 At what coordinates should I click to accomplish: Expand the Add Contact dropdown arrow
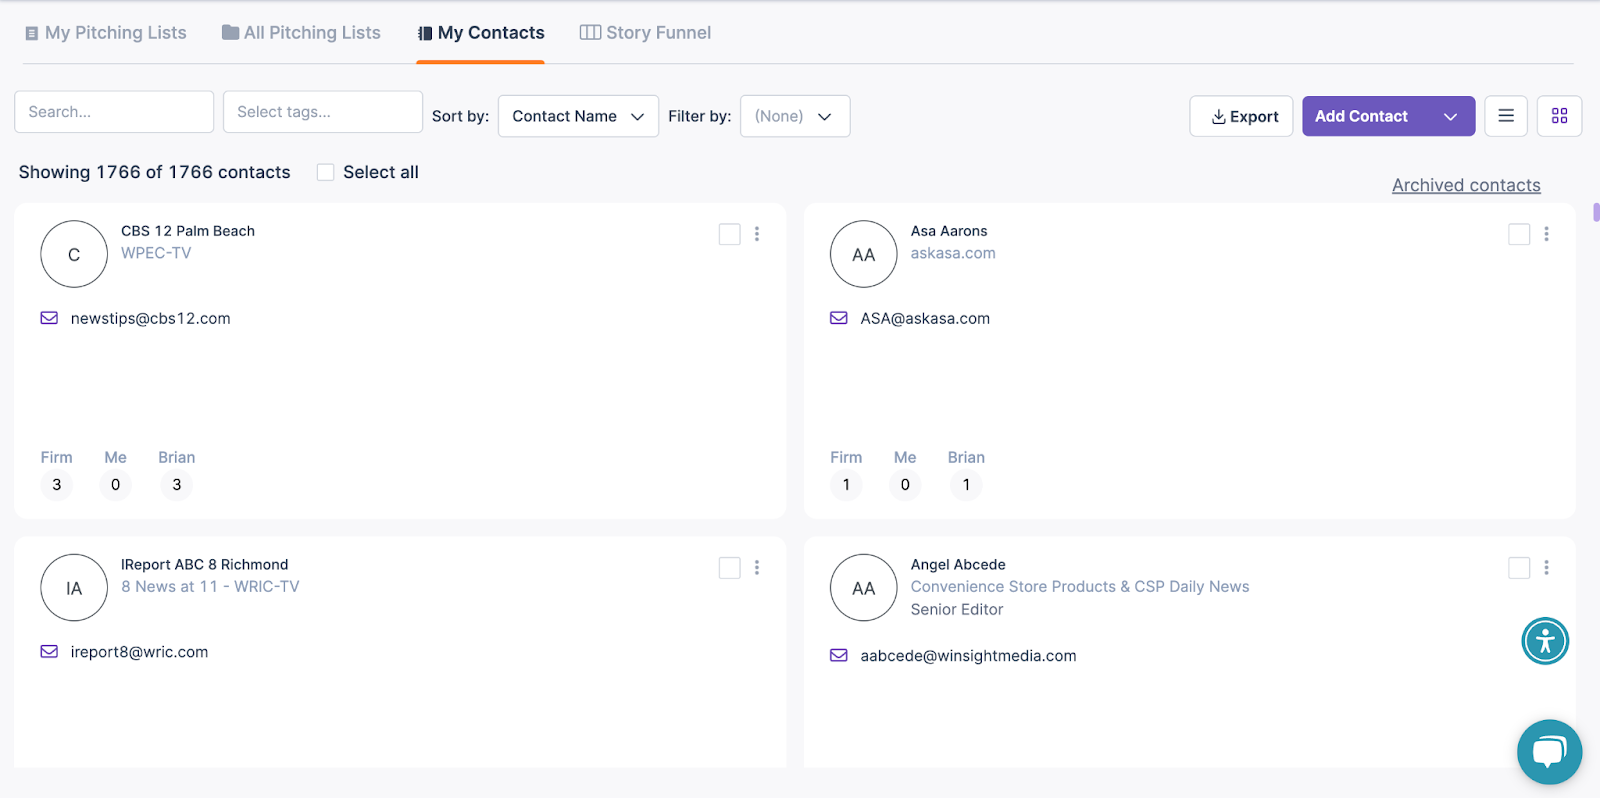pos(1451,116)
